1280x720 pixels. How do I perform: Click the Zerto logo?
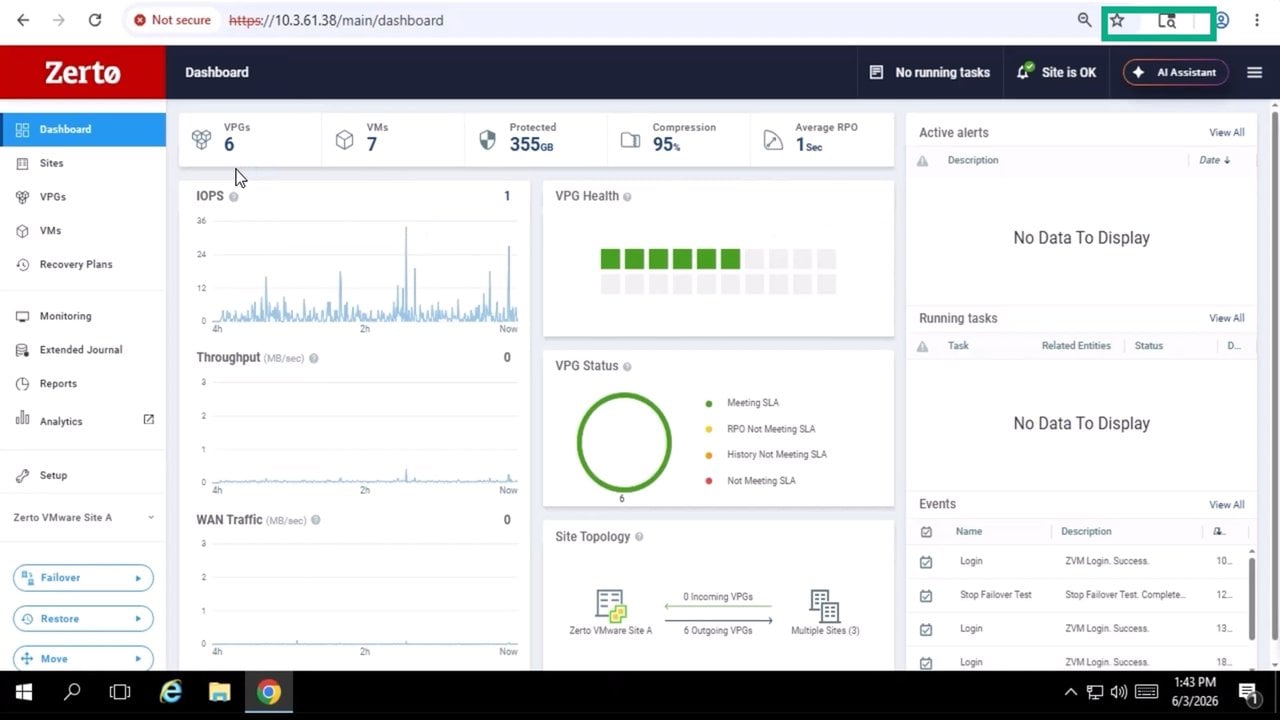[83, 72]
